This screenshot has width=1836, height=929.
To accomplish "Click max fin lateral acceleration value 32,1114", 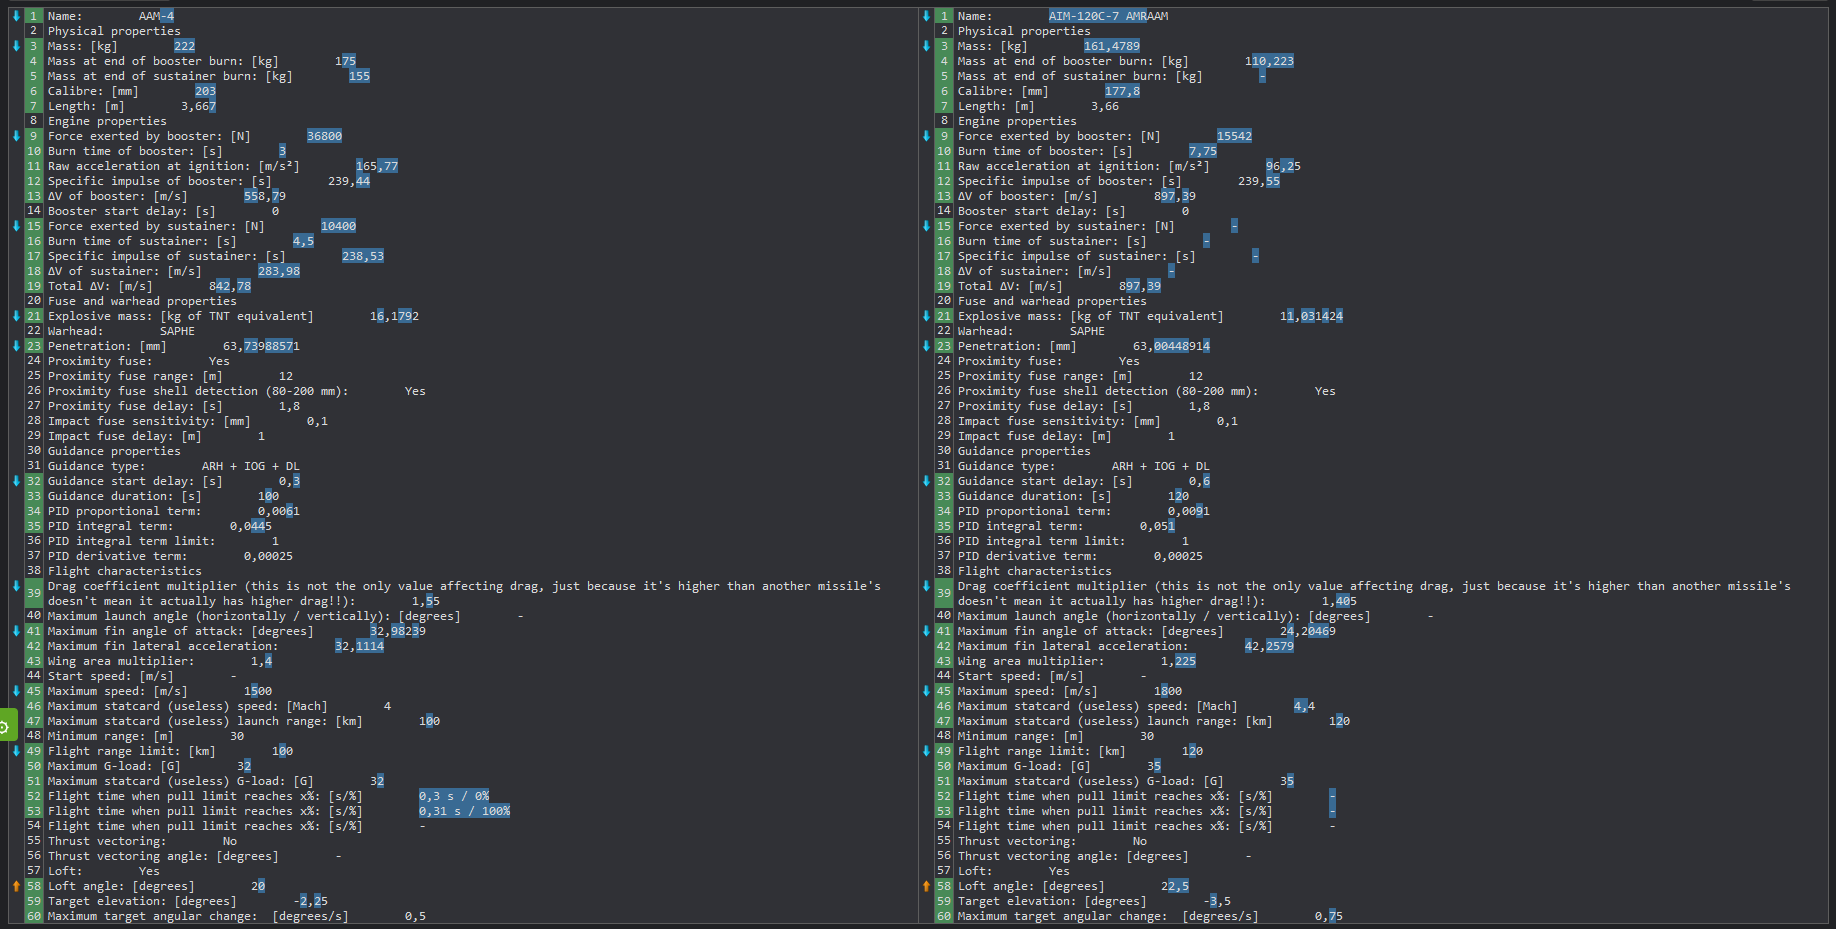I will coord(359,646).
